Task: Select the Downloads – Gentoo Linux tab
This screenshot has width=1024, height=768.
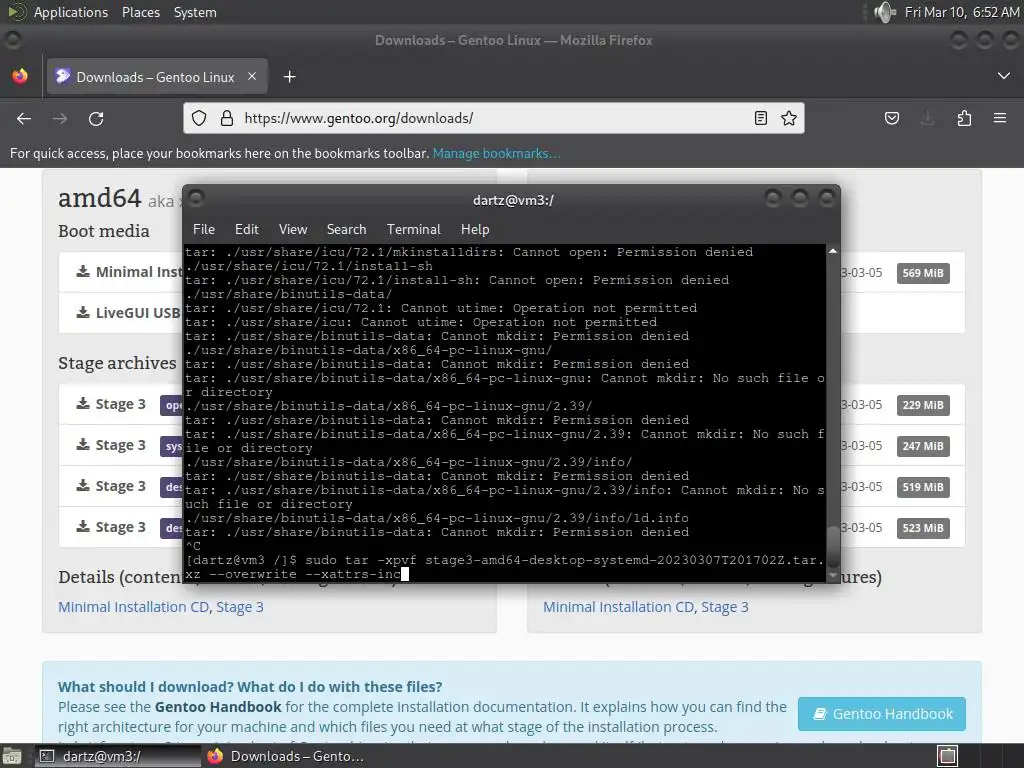Action: [155, 76]
